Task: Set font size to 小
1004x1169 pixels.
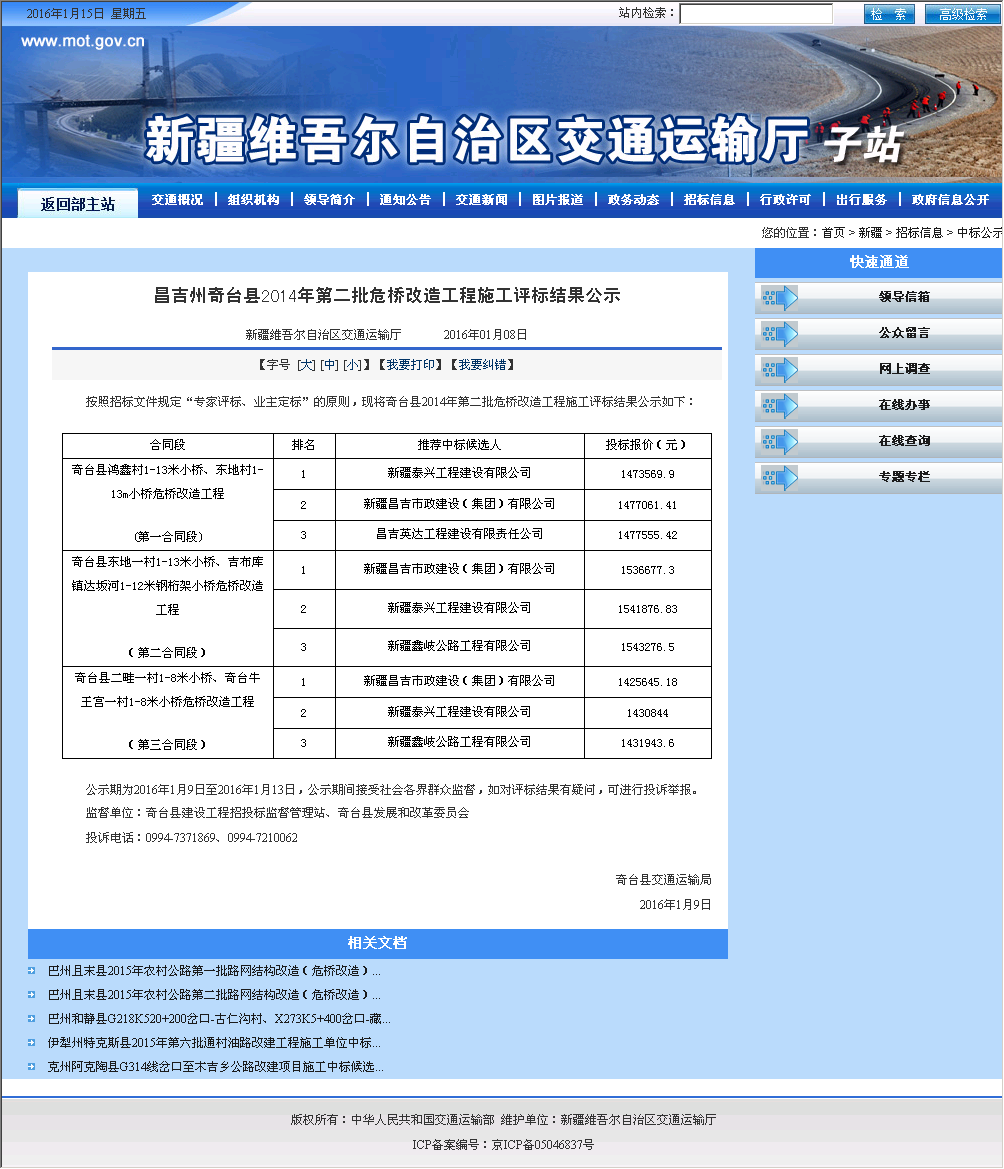Action: point(353,365)
